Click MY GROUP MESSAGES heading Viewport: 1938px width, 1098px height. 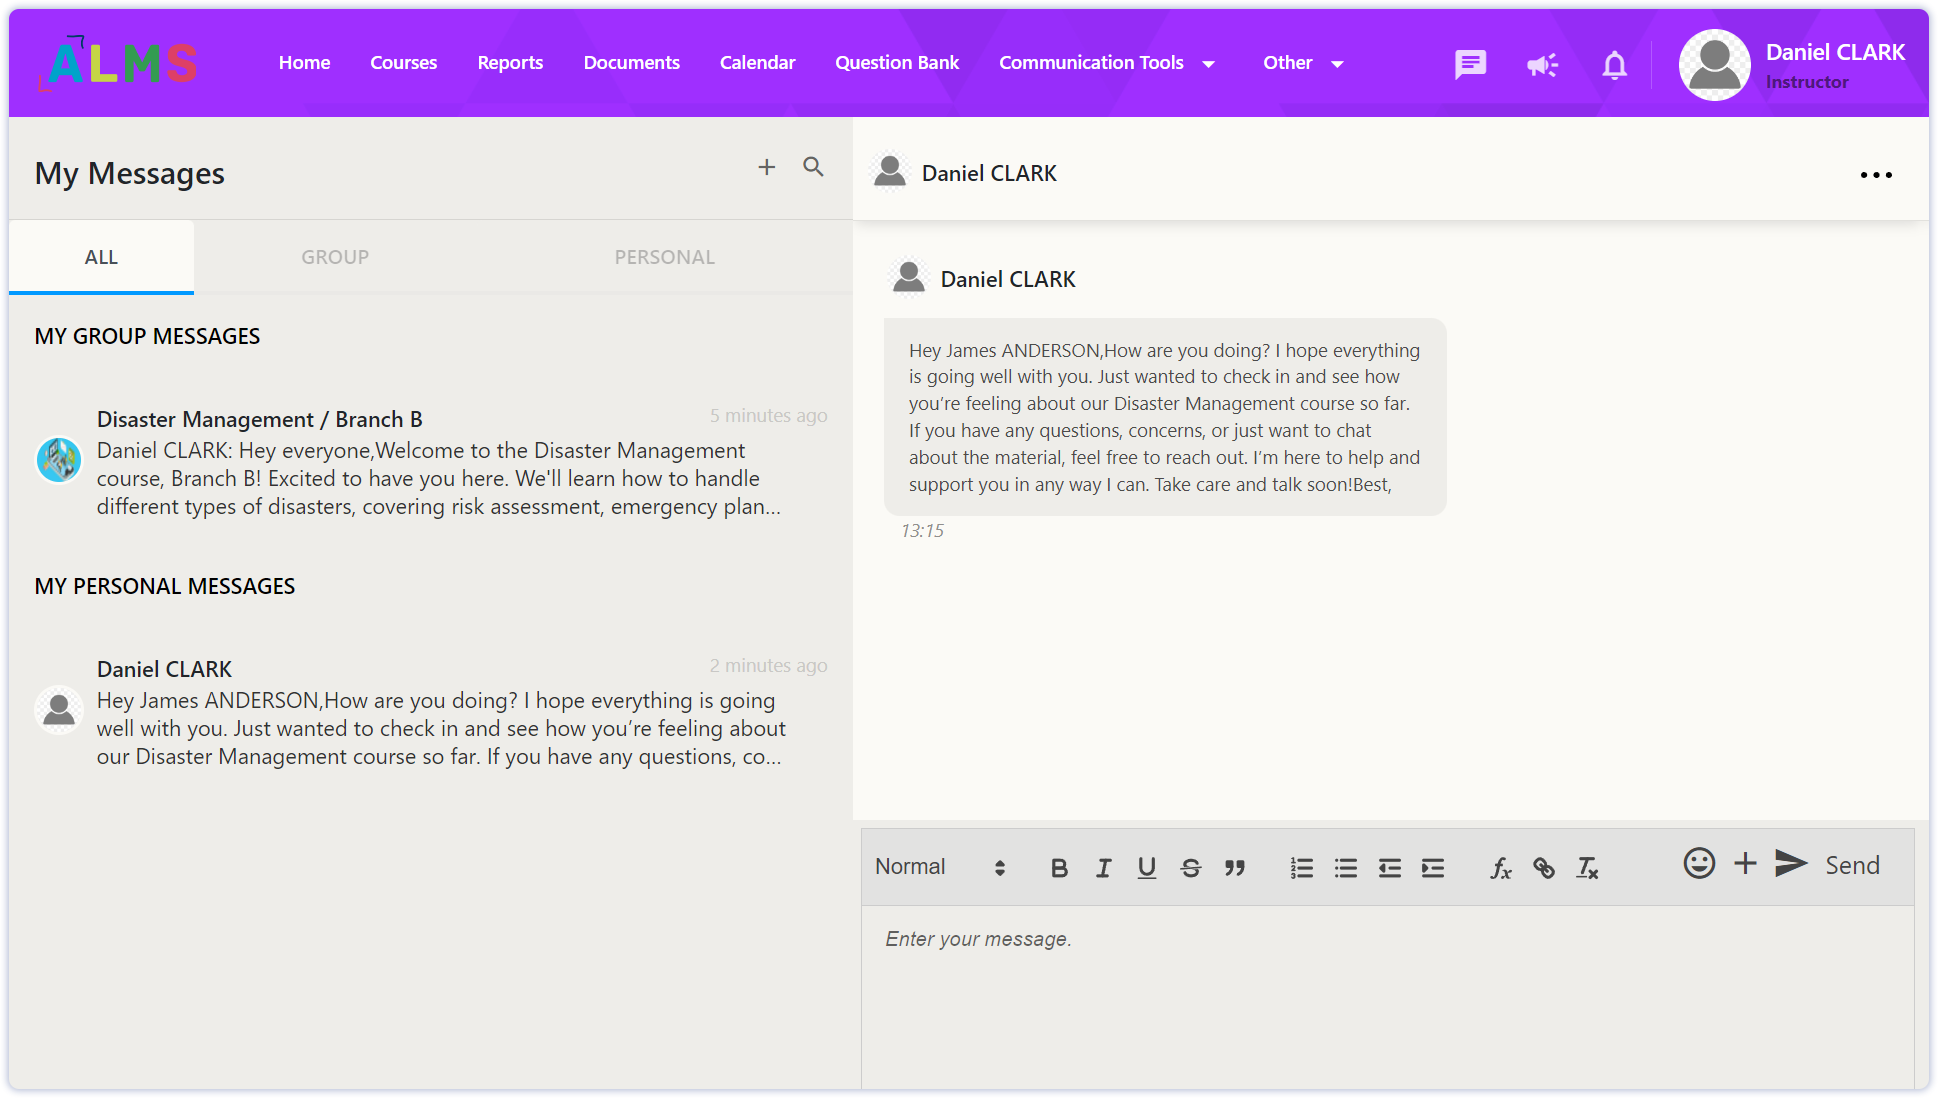point(147,336)
